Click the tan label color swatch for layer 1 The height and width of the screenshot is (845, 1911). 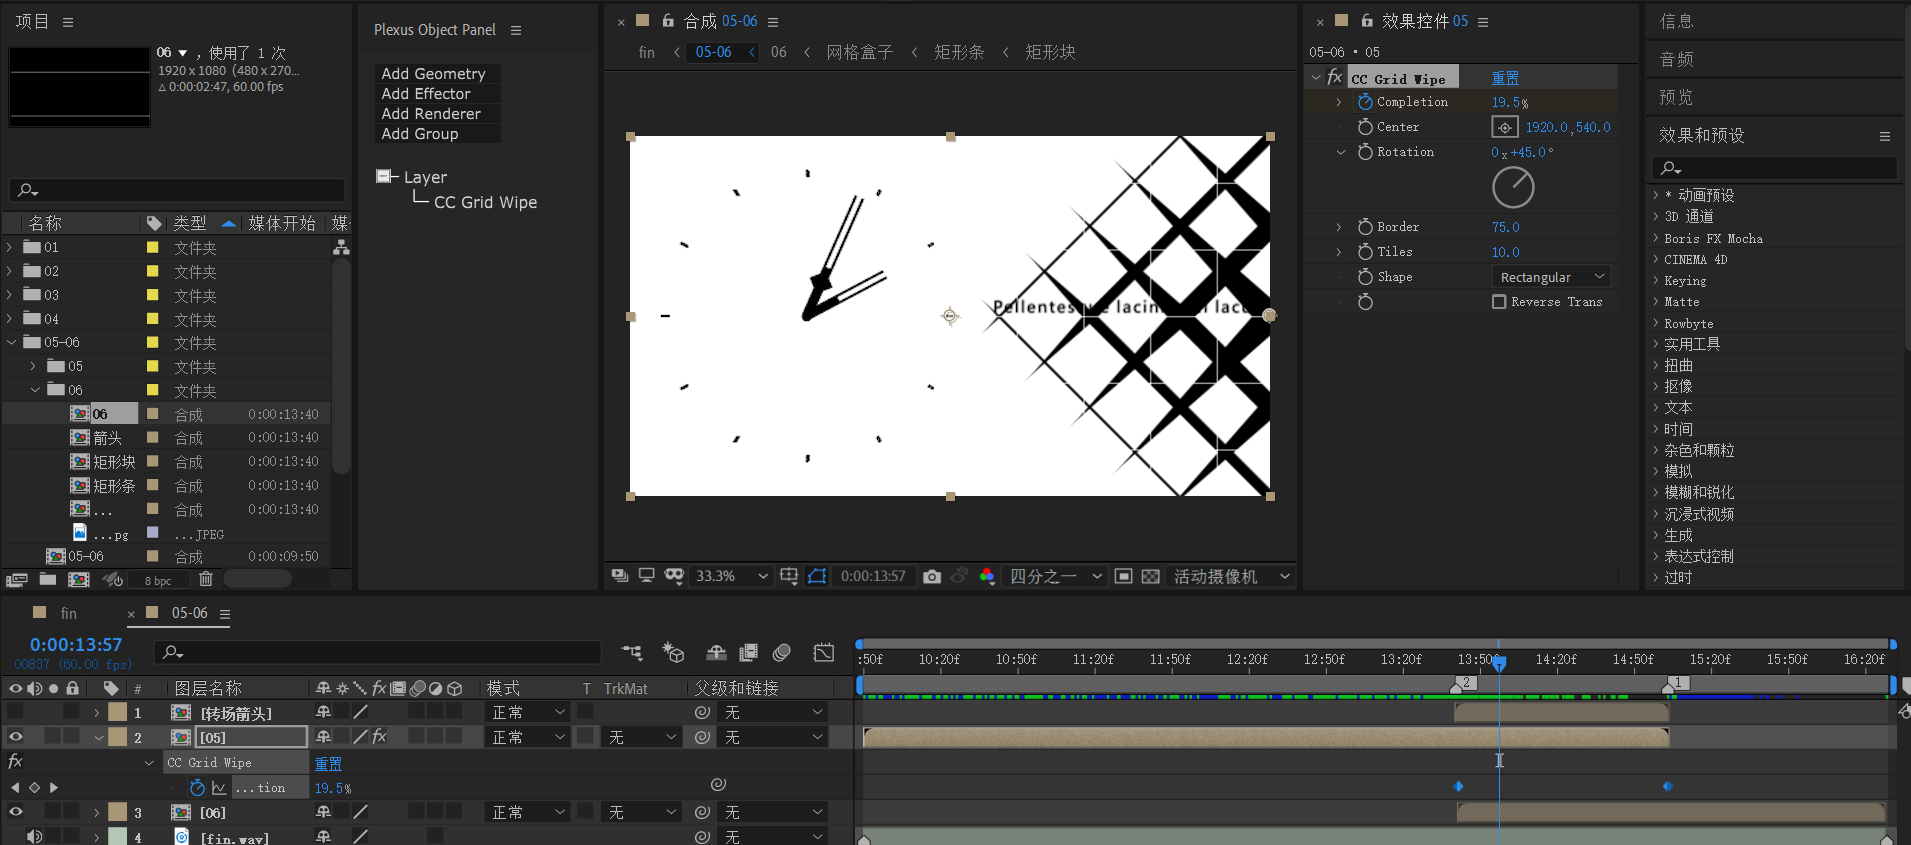tap(118, 712)
